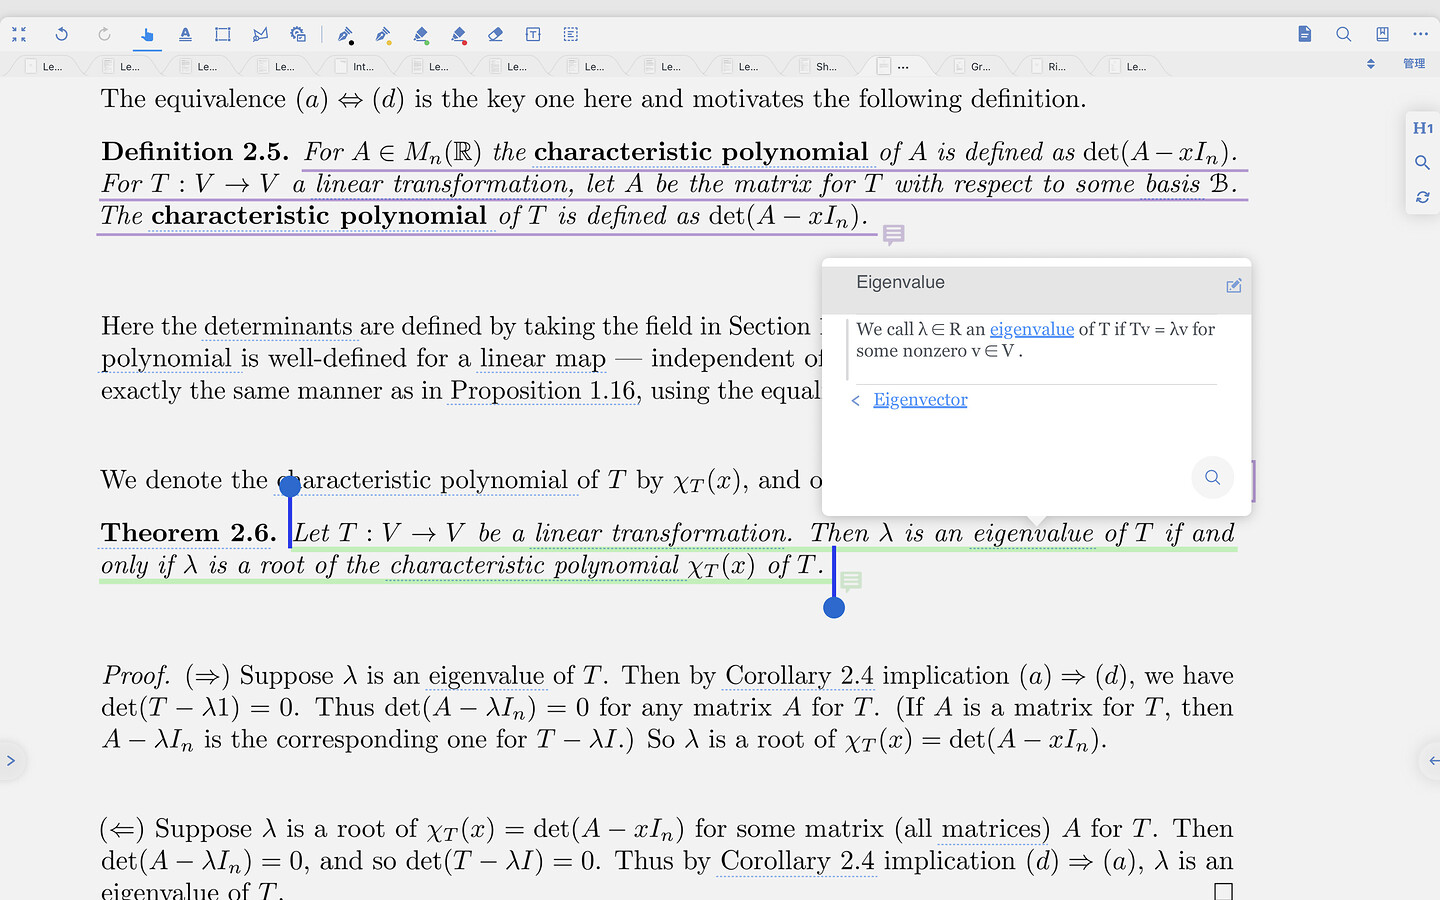This screenshot has width=1440, height=900.
Task: Select the rectangle excerpt tool
Action: coord(223,34)
